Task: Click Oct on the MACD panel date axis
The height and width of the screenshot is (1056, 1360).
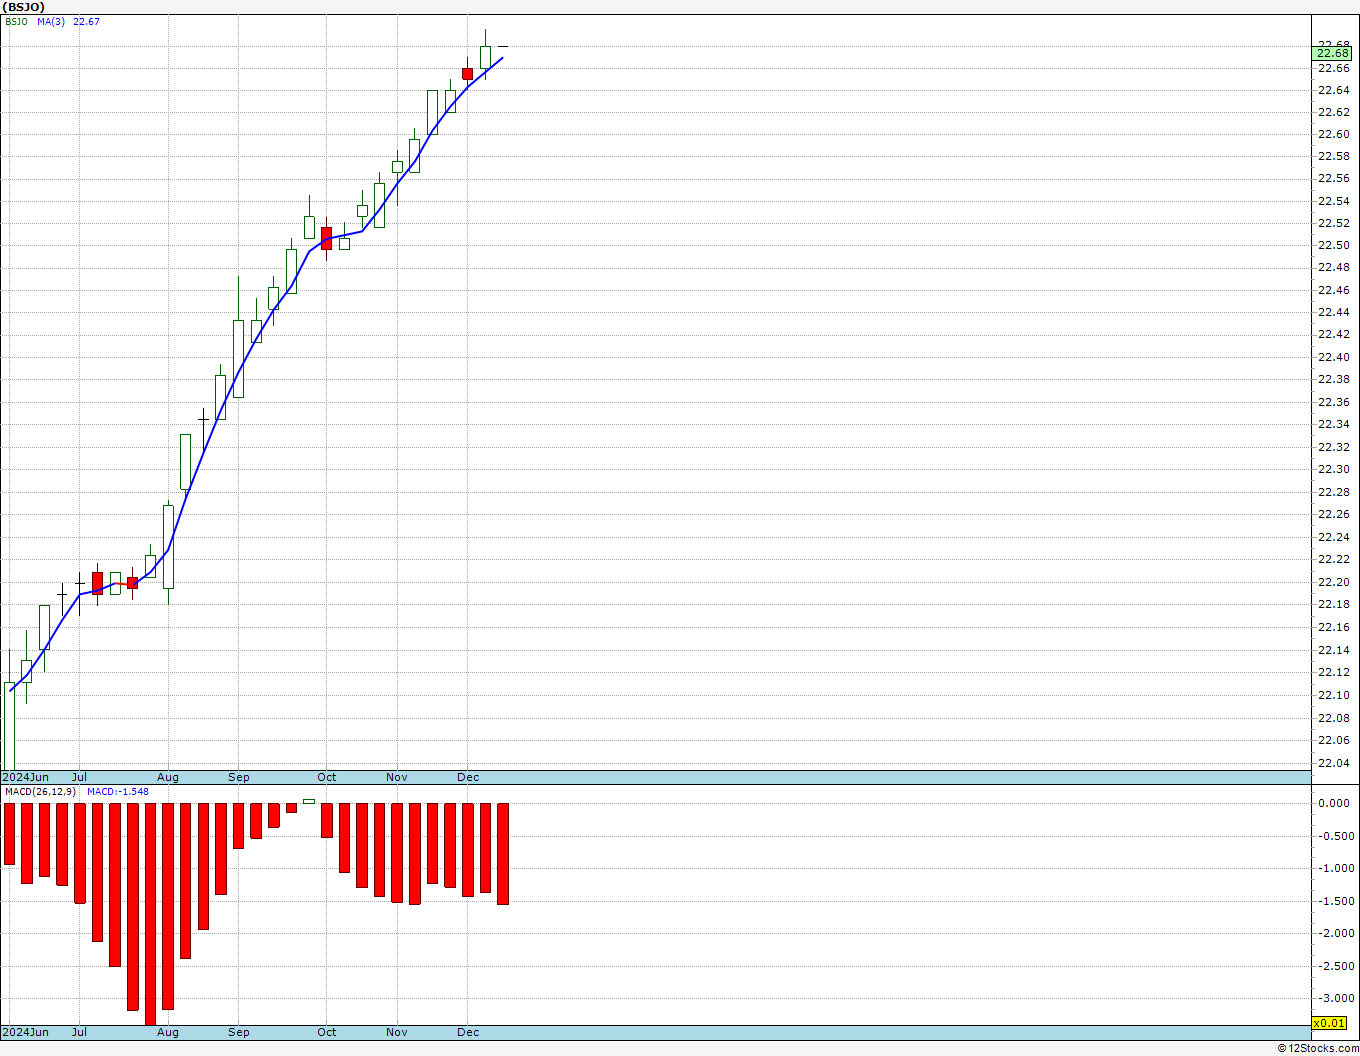Action: (x=327, y=1032)
